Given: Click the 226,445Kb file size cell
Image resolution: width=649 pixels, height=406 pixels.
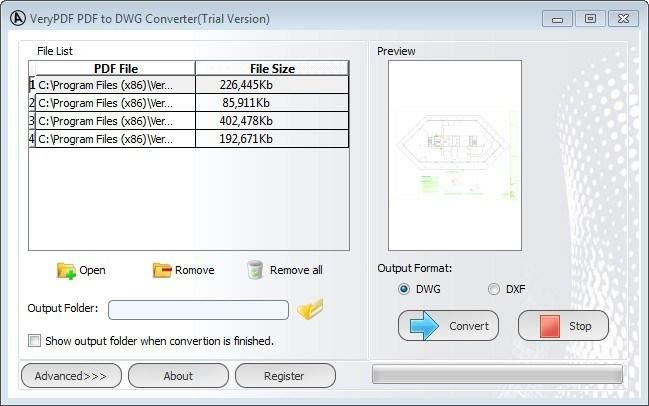Looking at the screenshot, I should 272,85.
